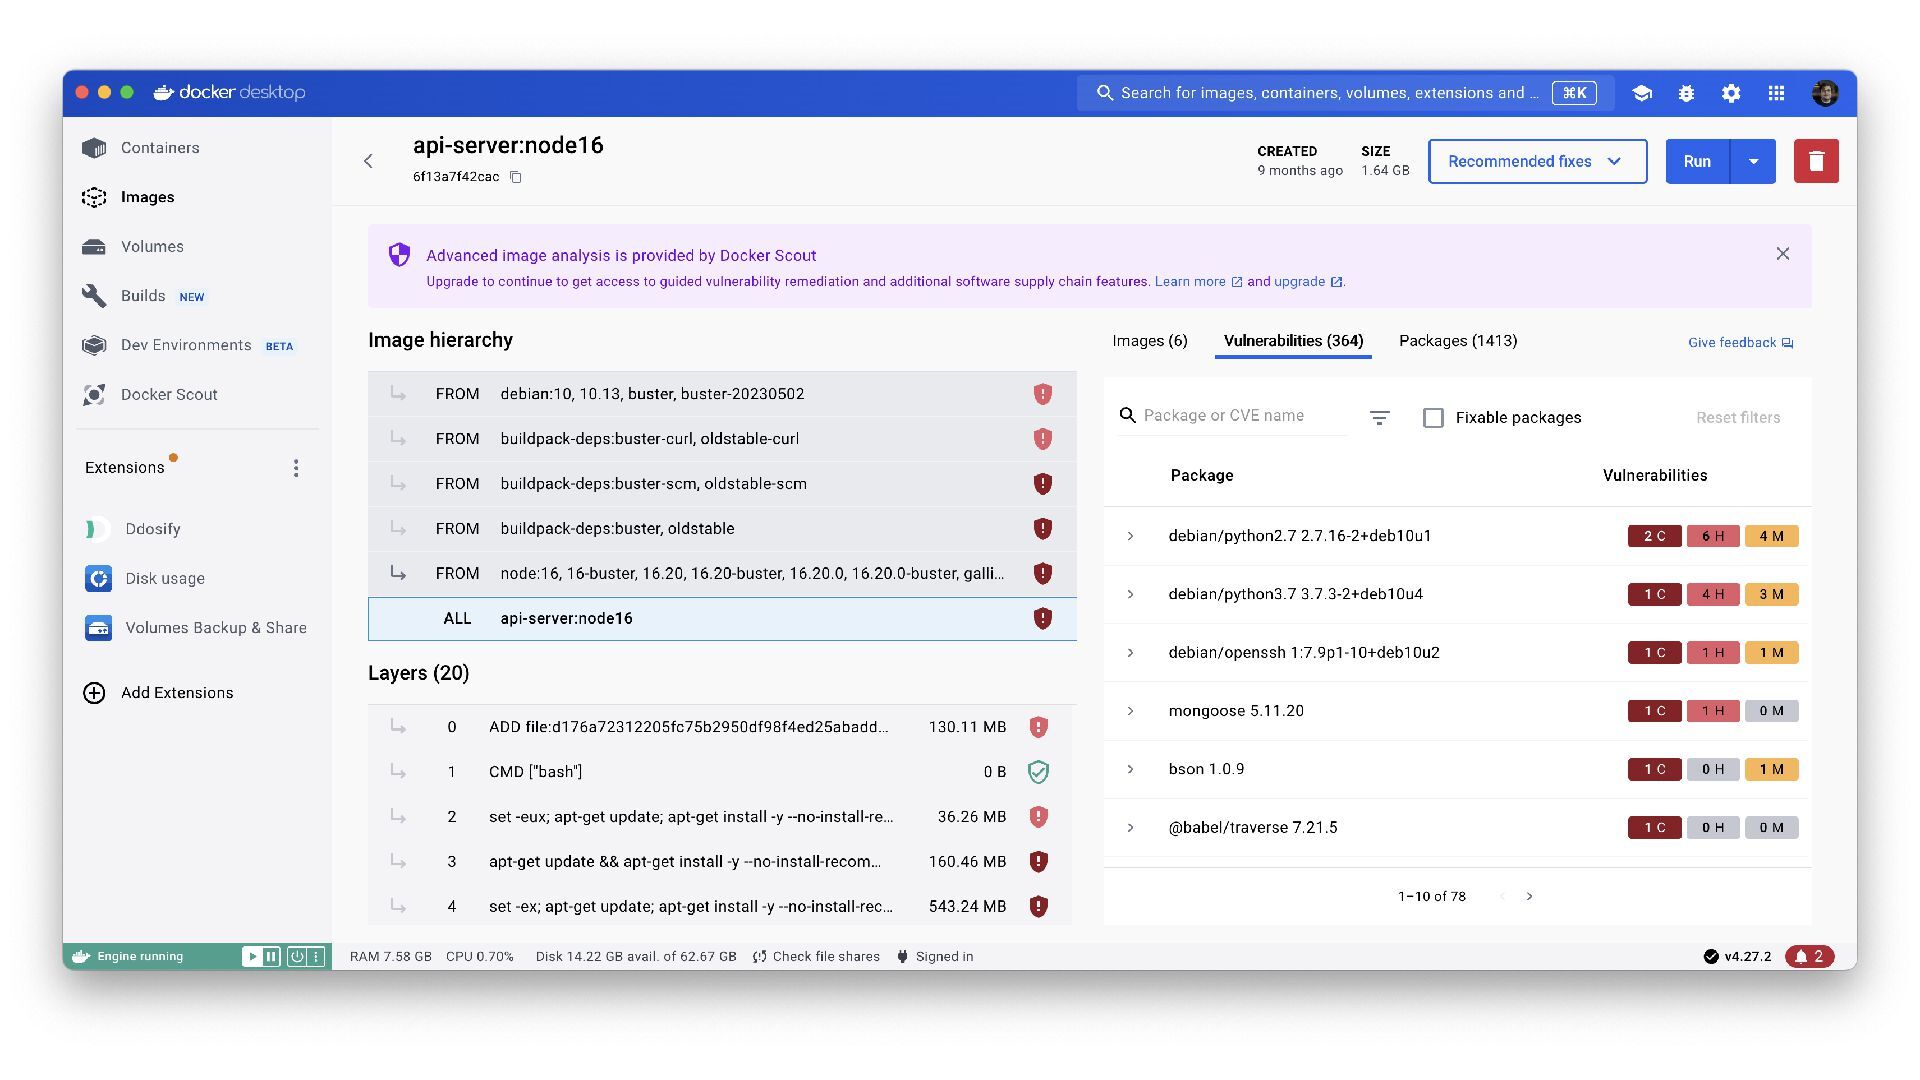1920x1080 pixels.
Task: Click the top search bar
Action: coord(1345,93)
